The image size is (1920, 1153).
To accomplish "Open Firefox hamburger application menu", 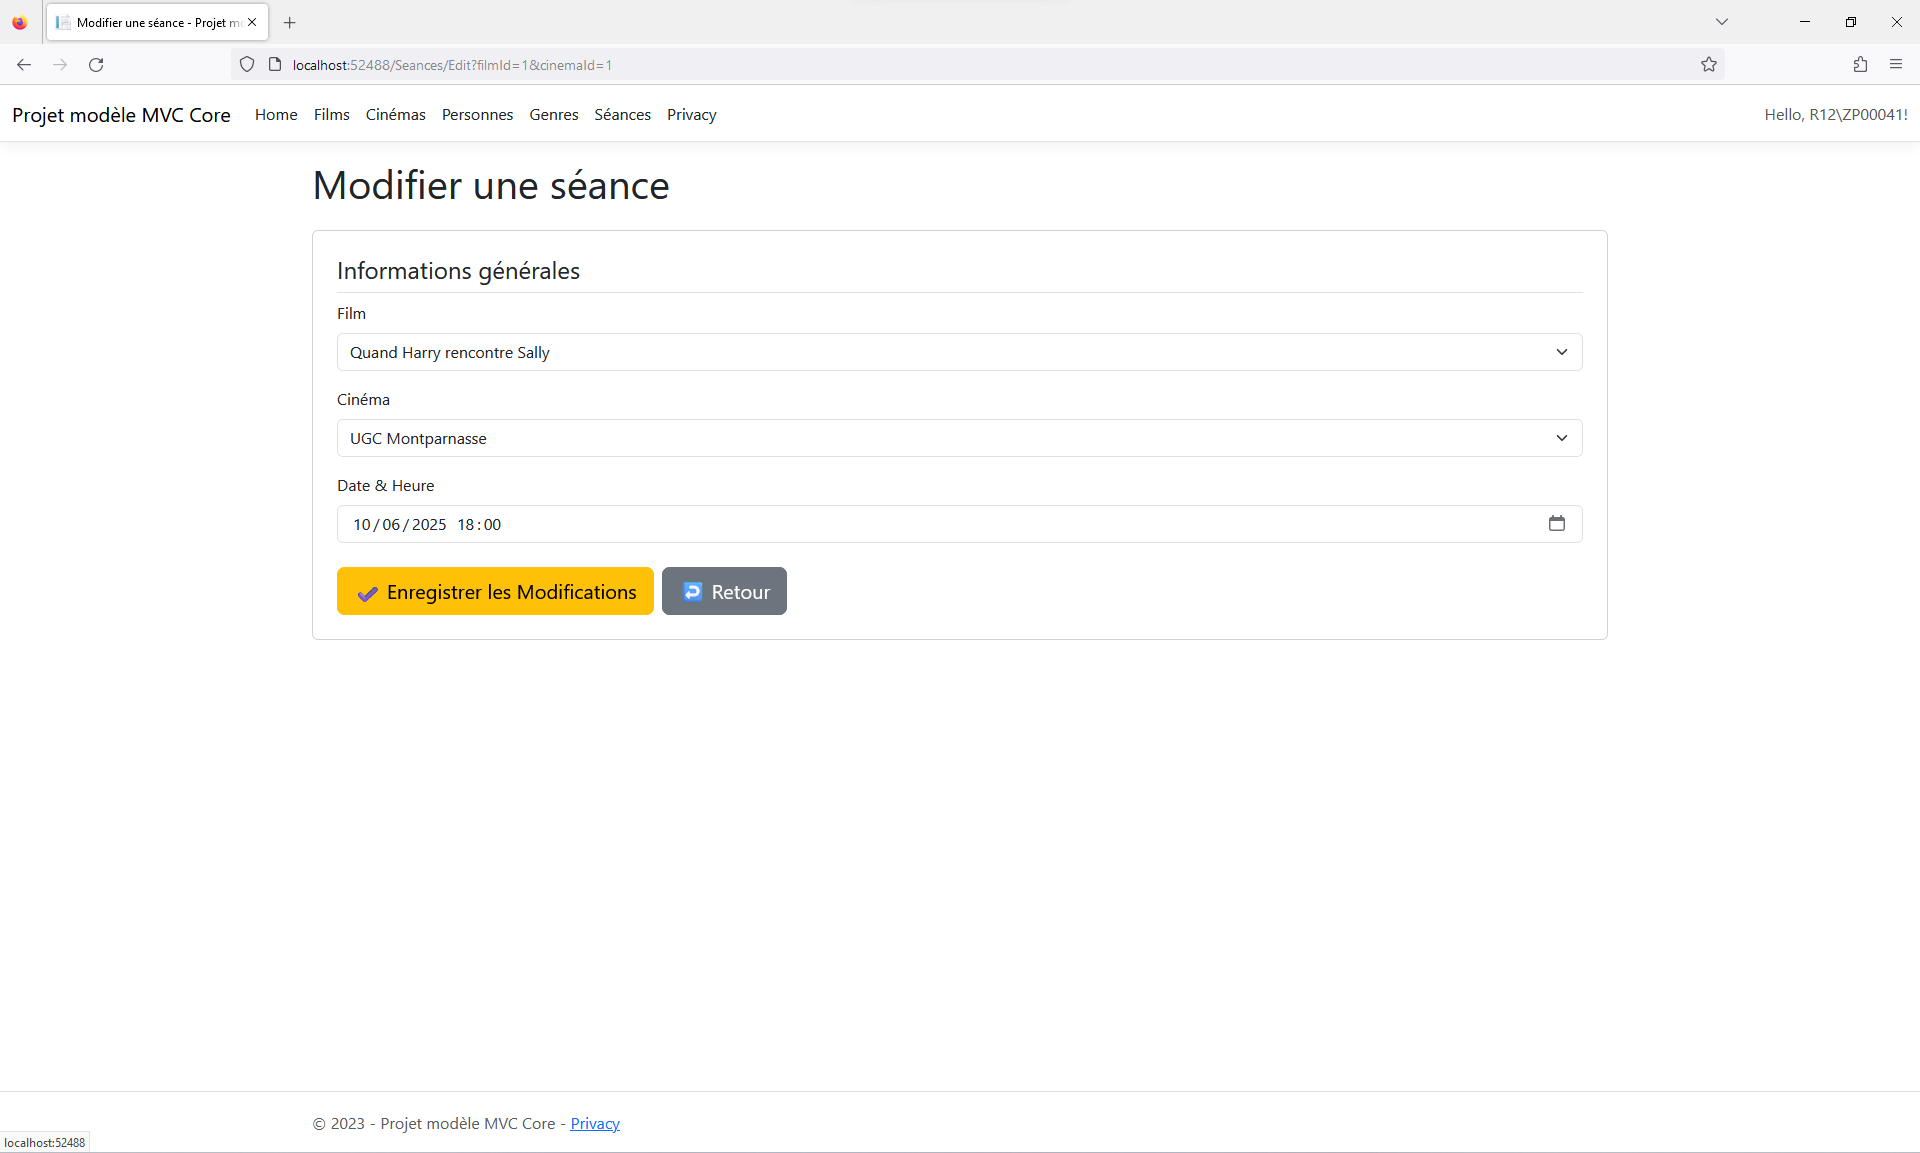I will 1896,65.
